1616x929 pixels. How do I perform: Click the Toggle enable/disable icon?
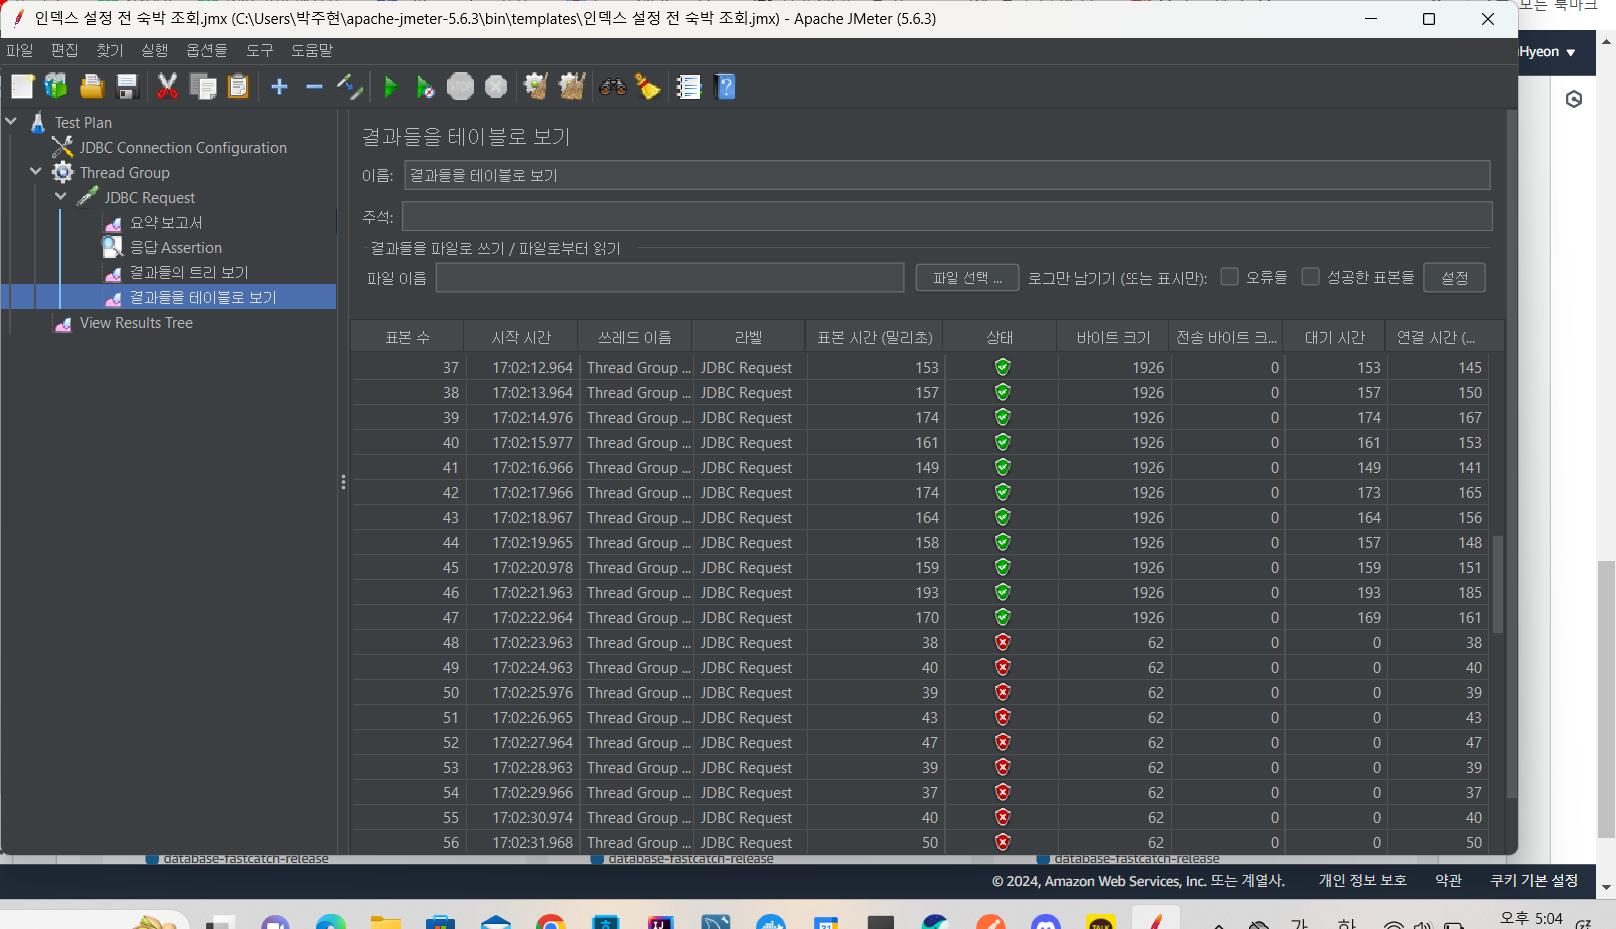pos(349,87)
